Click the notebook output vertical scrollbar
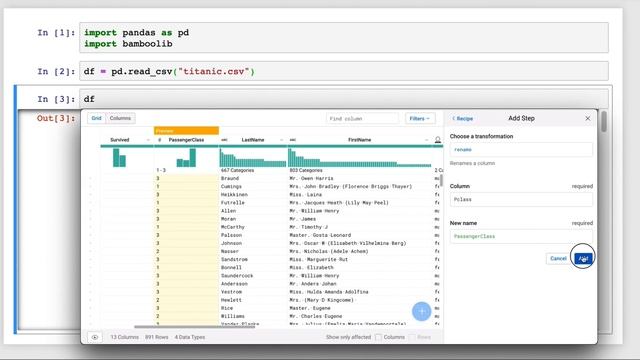The height and width of the screenshot is (360, 640). [x=604, y=122]
